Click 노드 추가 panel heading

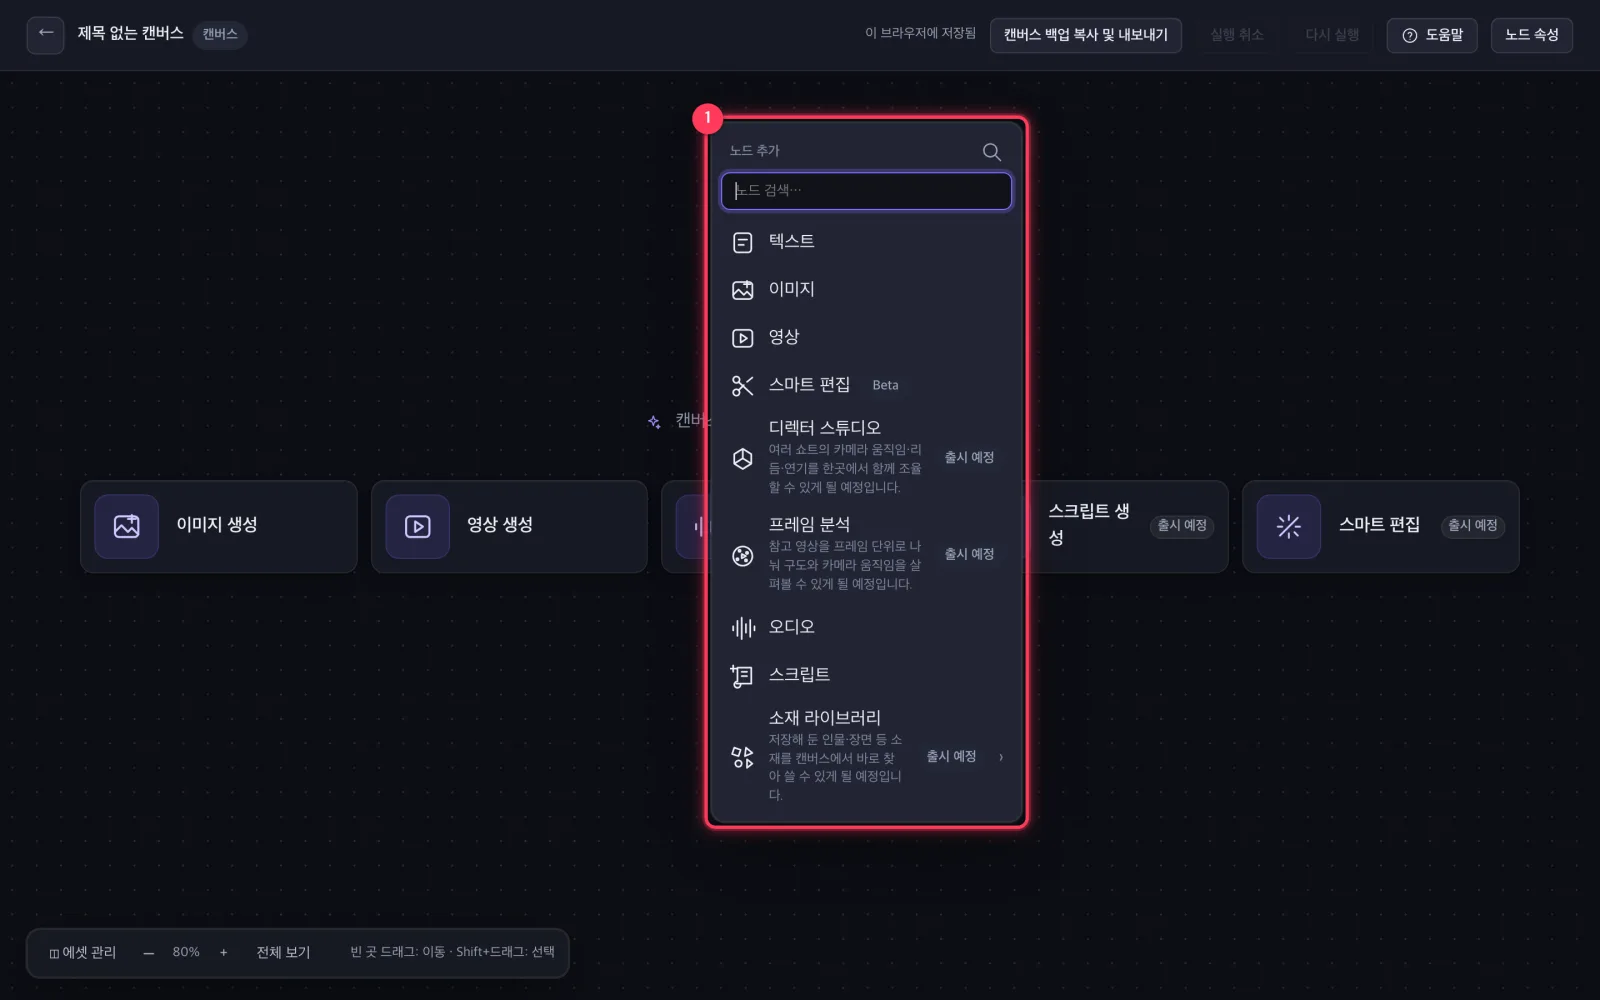tap(754, 151)
